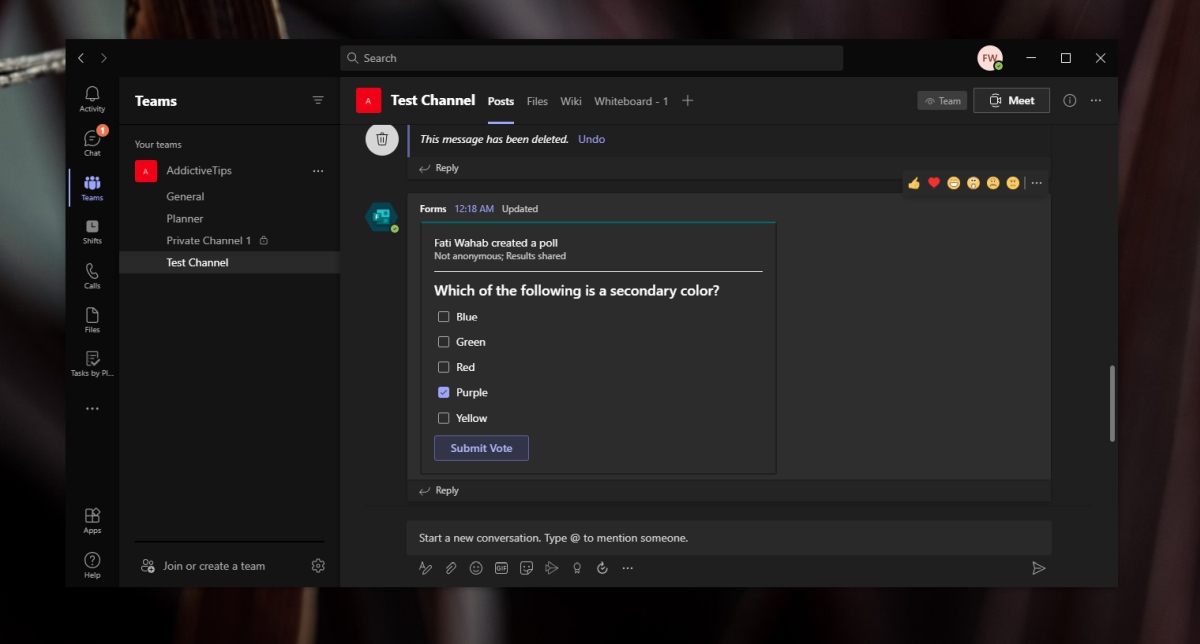The height and width of the screenshot is (644, 1200).
Task: React with sad face
Action: pyautogui.click(x=993, y=183)
